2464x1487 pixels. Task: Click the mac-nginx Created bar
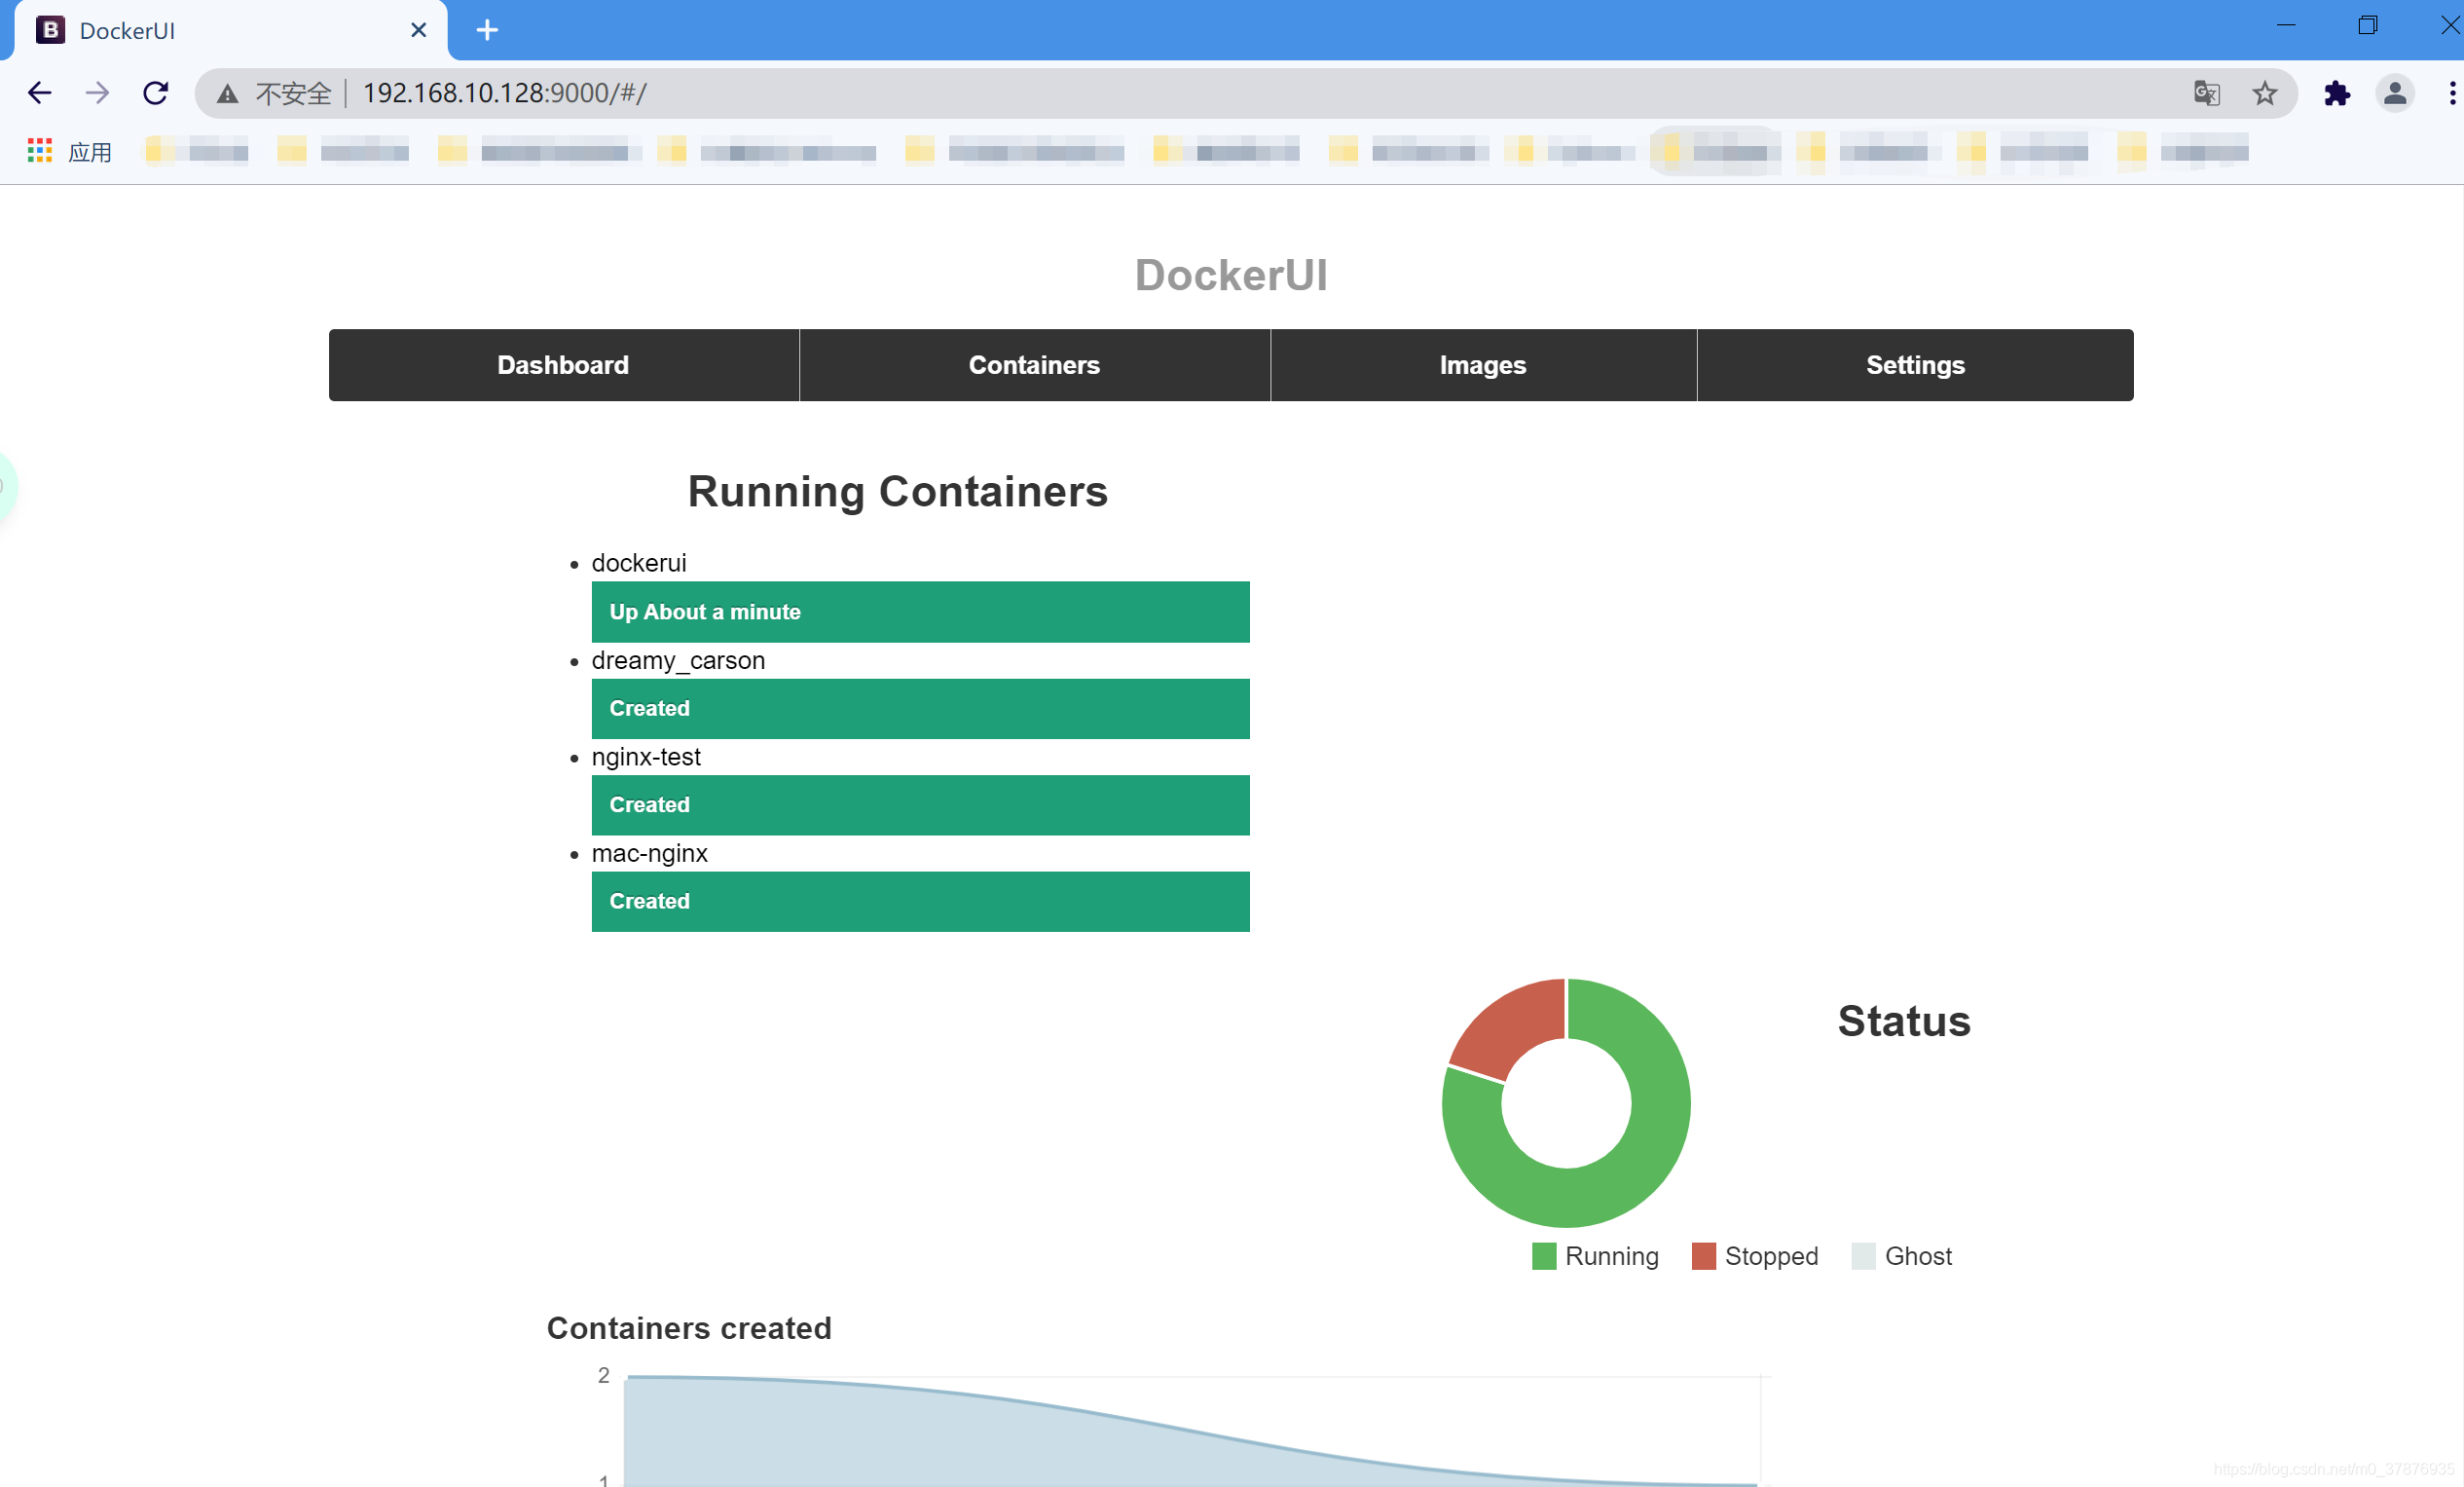920,901
